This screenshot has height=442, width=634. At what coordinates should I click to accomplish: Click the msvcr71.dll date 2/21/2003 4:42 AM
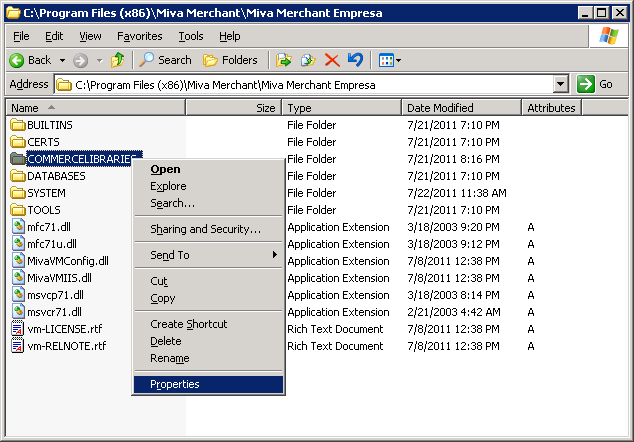click(454, 312)
